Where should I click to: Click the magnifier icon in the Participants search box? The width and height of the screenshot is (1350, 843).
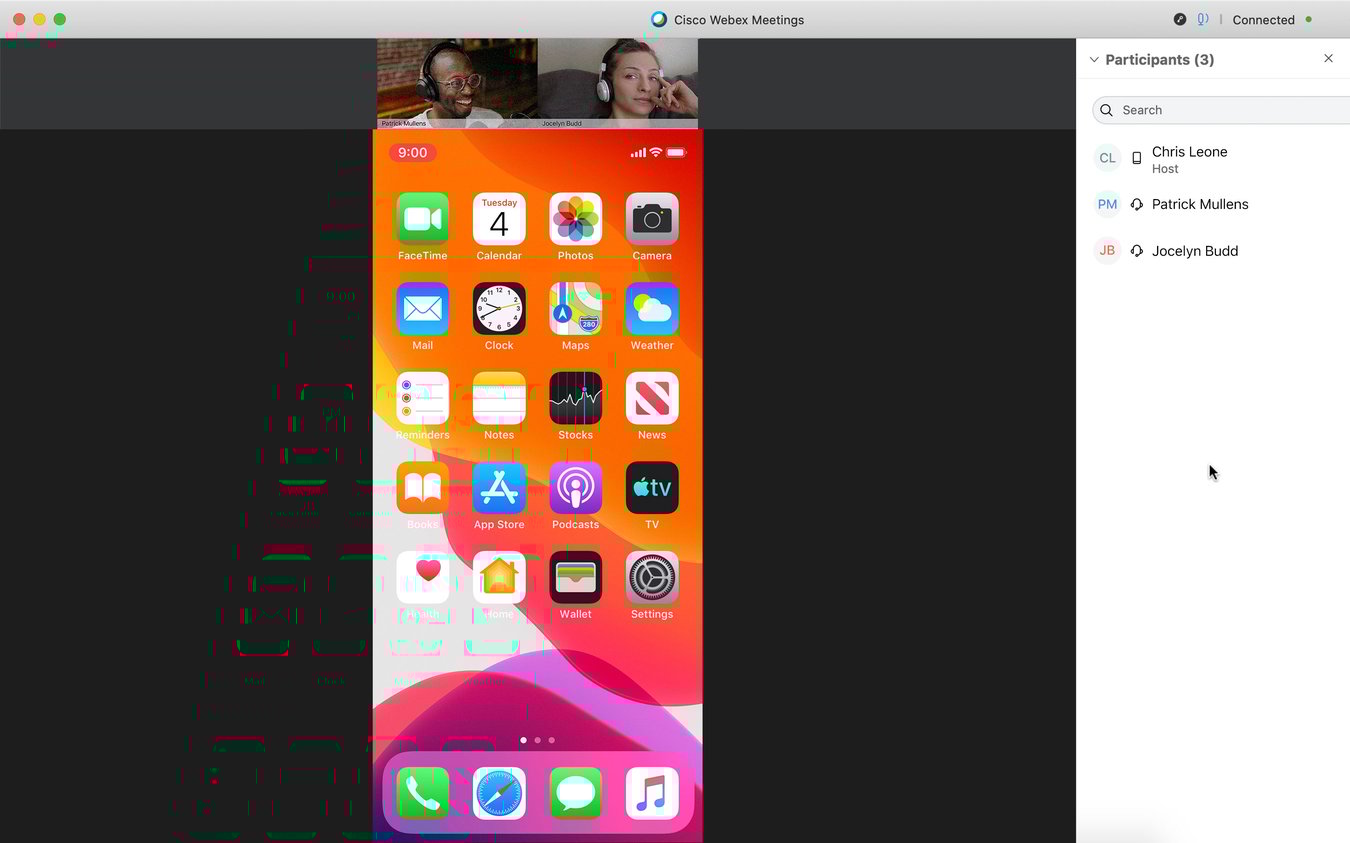click(x=1106, y=110)
